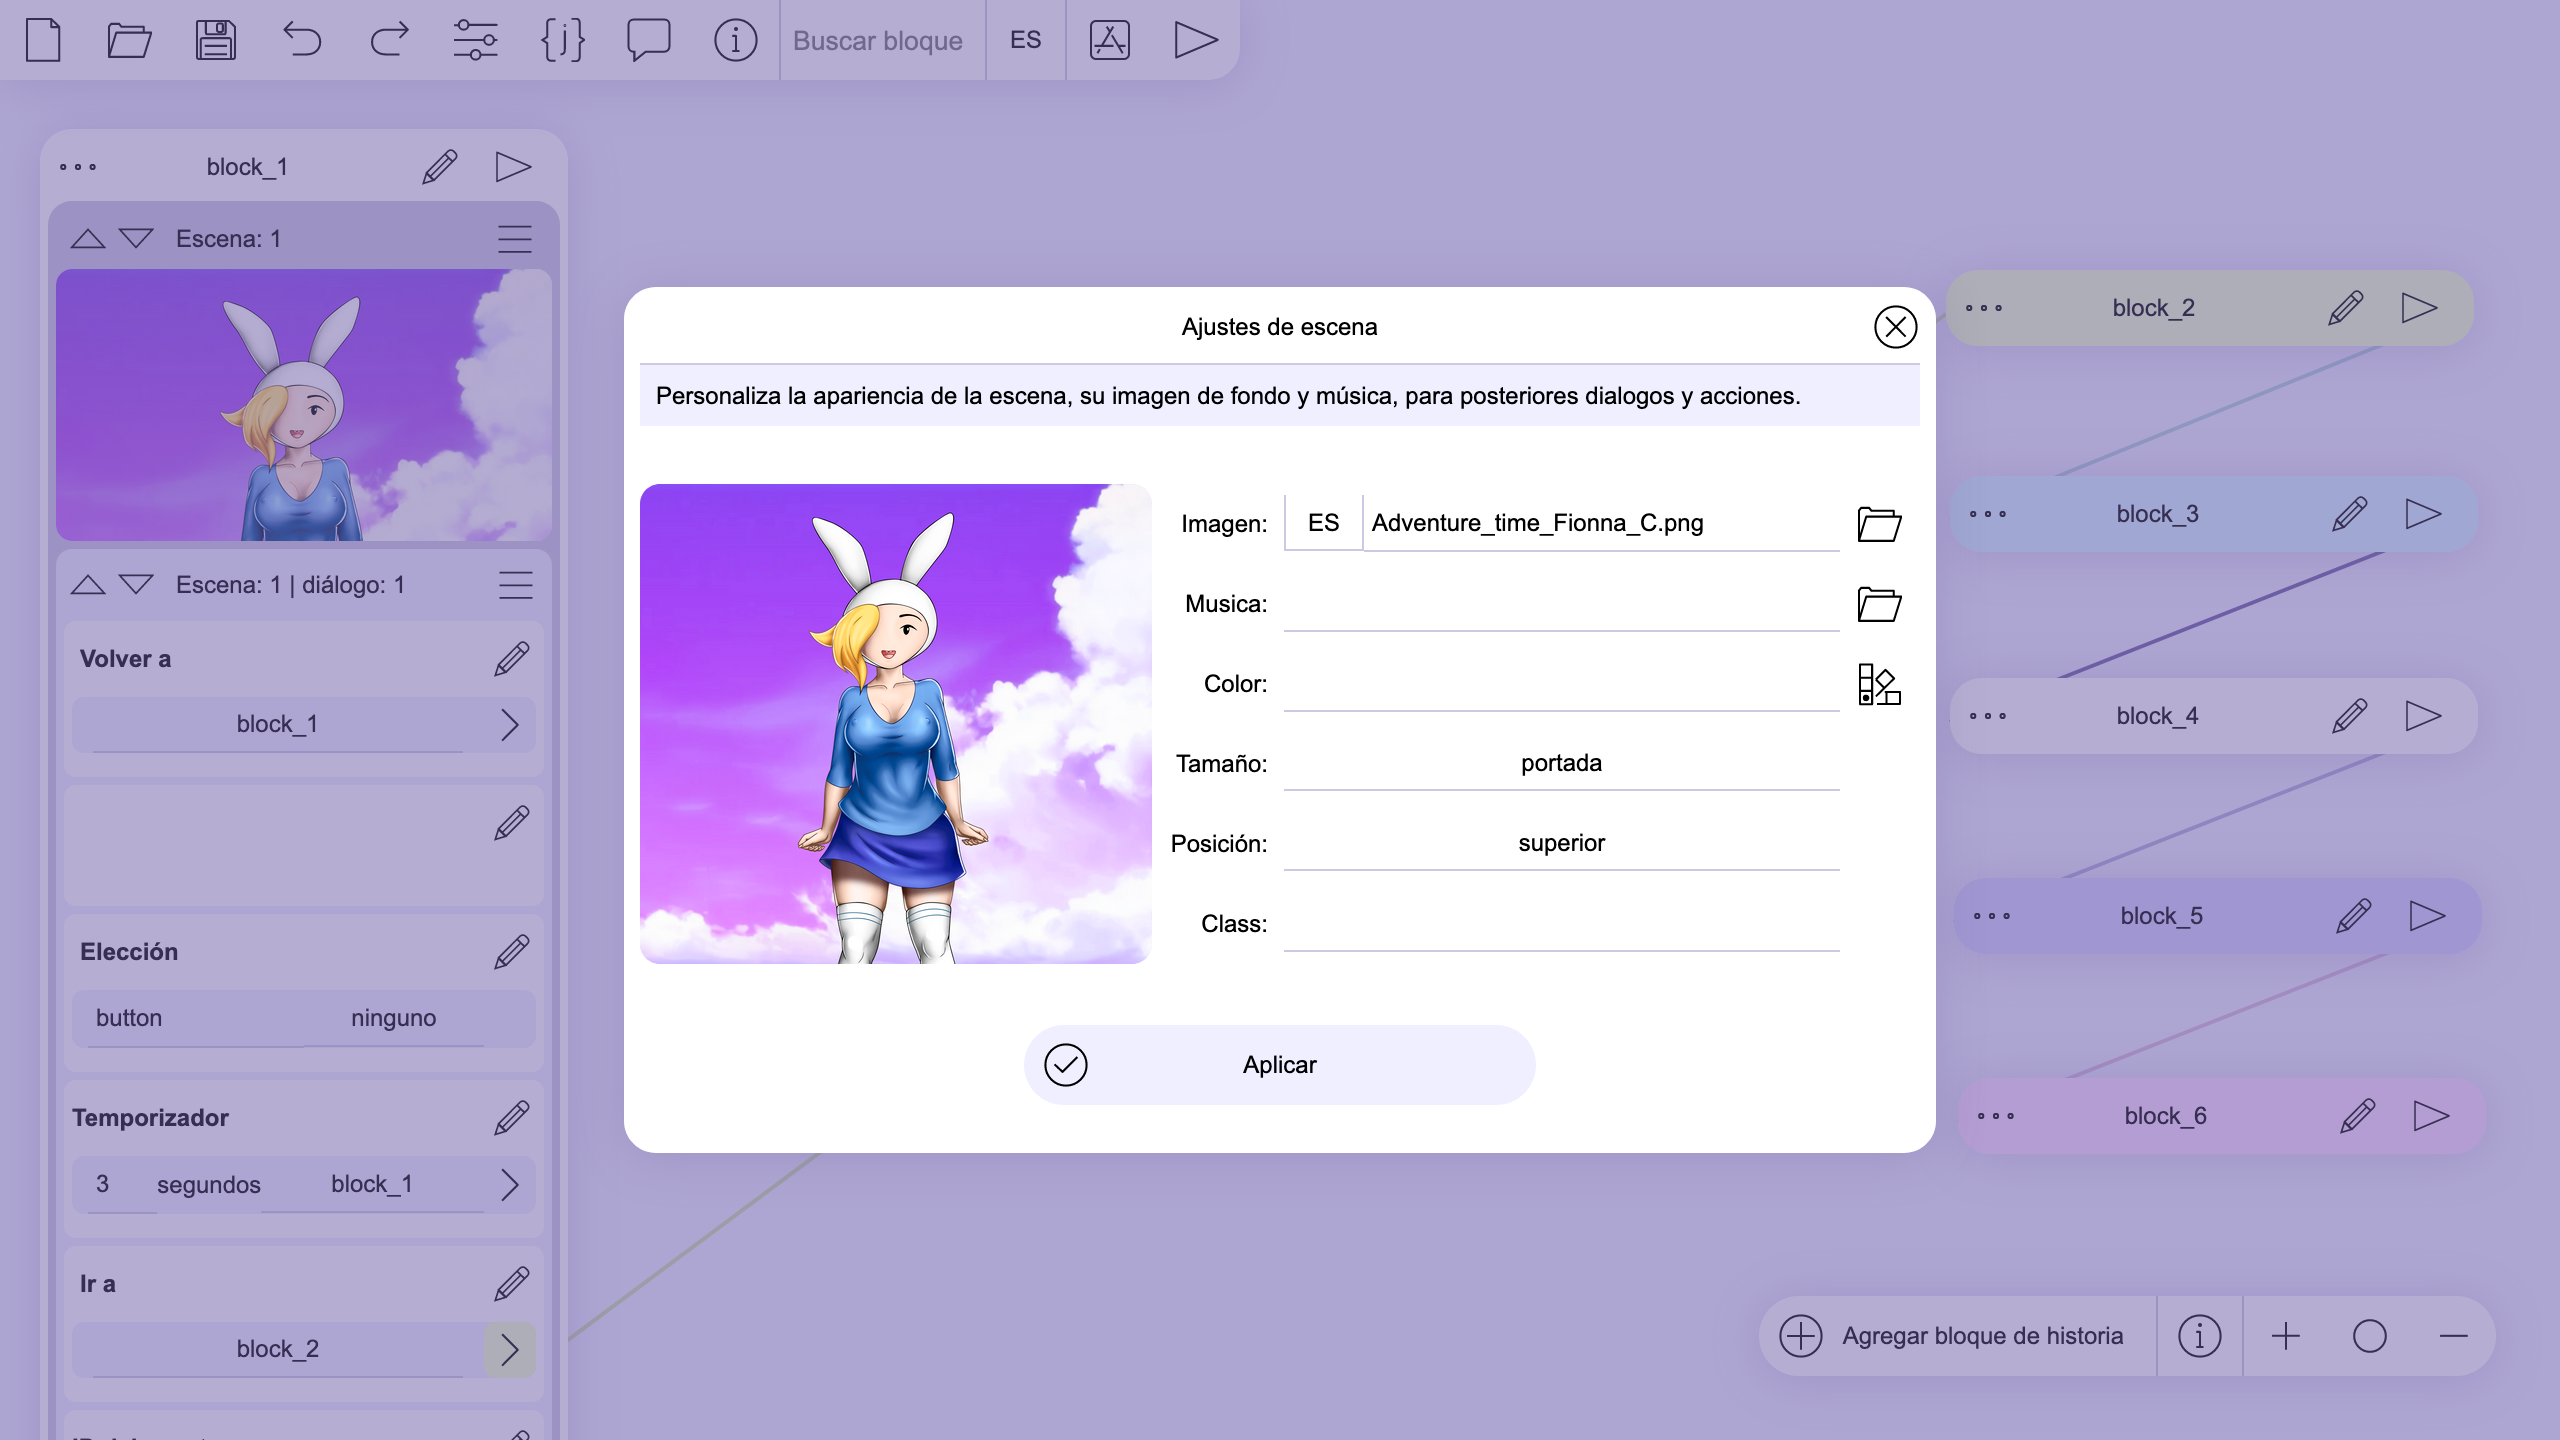Open project folder icon in top toolbar
Screen dimensions: 2560x1440
pos(129,40)
